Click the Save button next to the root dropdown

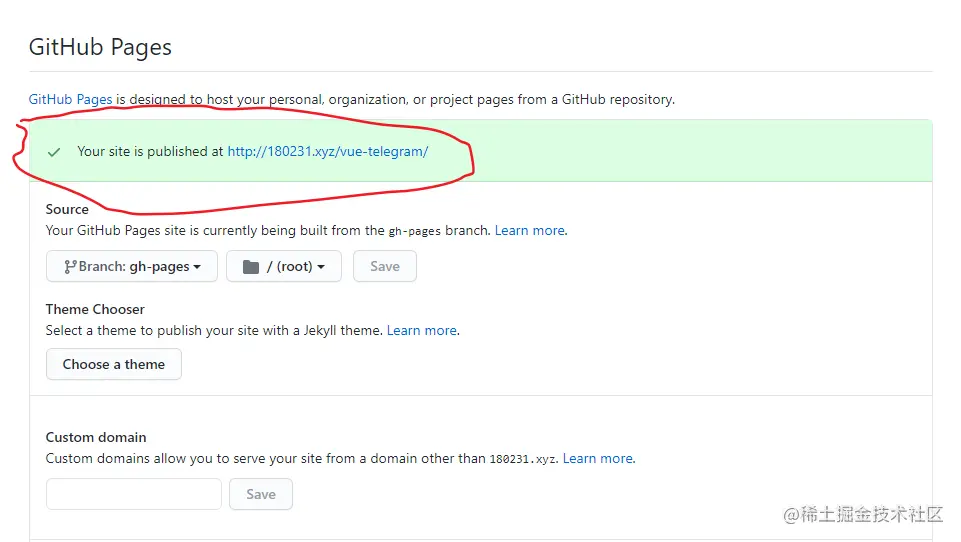click(x=385, y=266)
